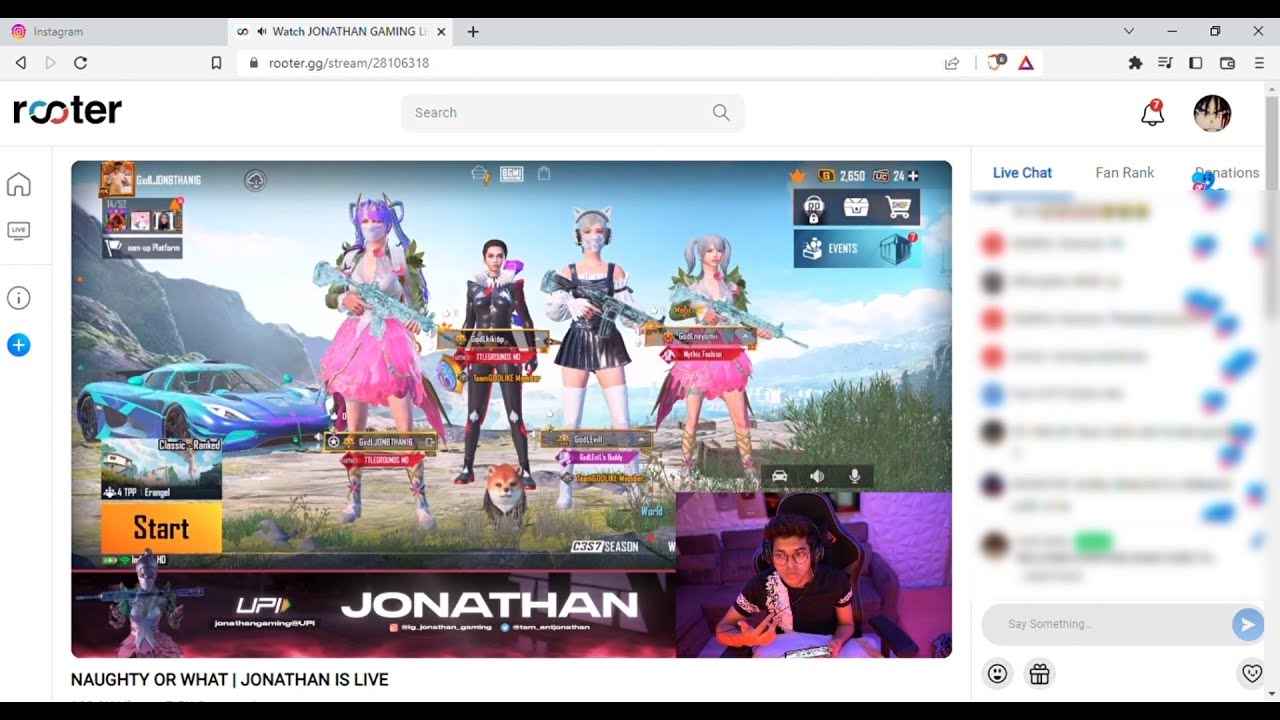Click the Rooter logo
1280x720 pixels.
(x=67, y=111)
